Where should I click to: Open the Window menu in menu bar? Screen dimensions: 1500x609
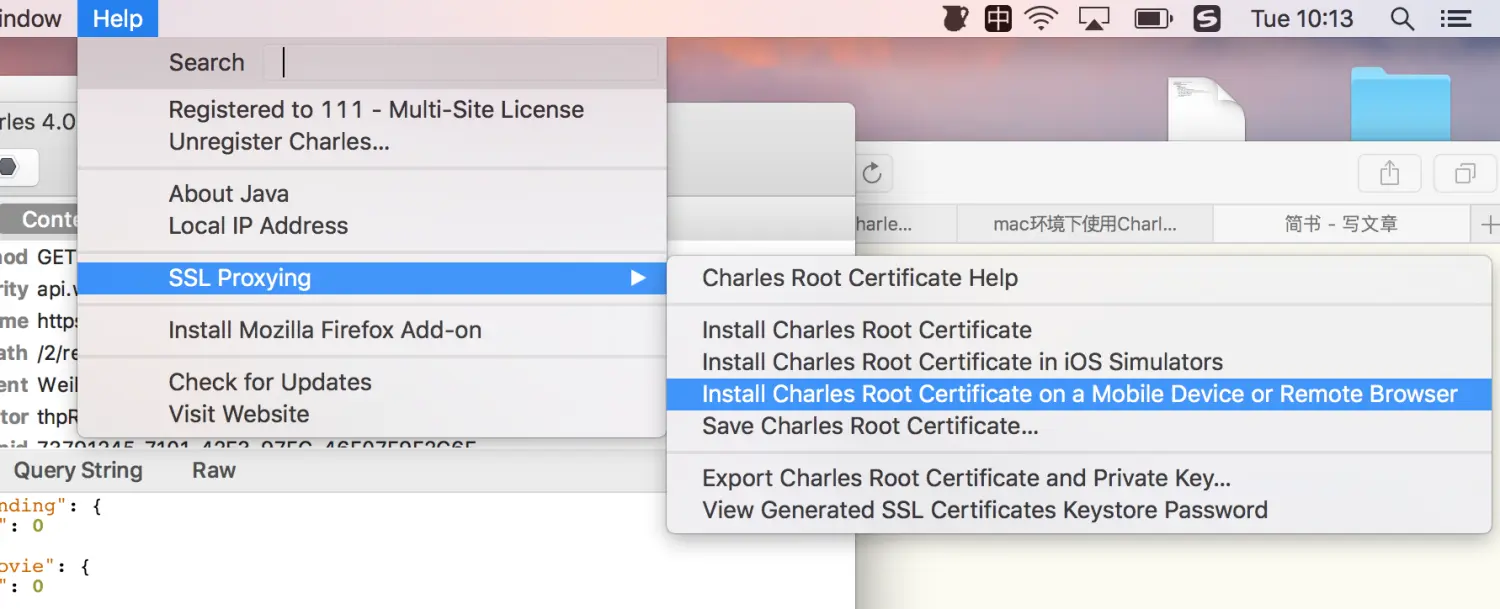(x=31, y=18)
